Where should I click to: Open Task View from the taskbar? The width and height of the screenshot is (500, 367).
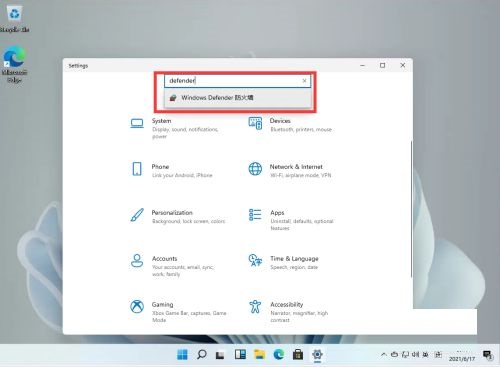click(x=220, y=355)
